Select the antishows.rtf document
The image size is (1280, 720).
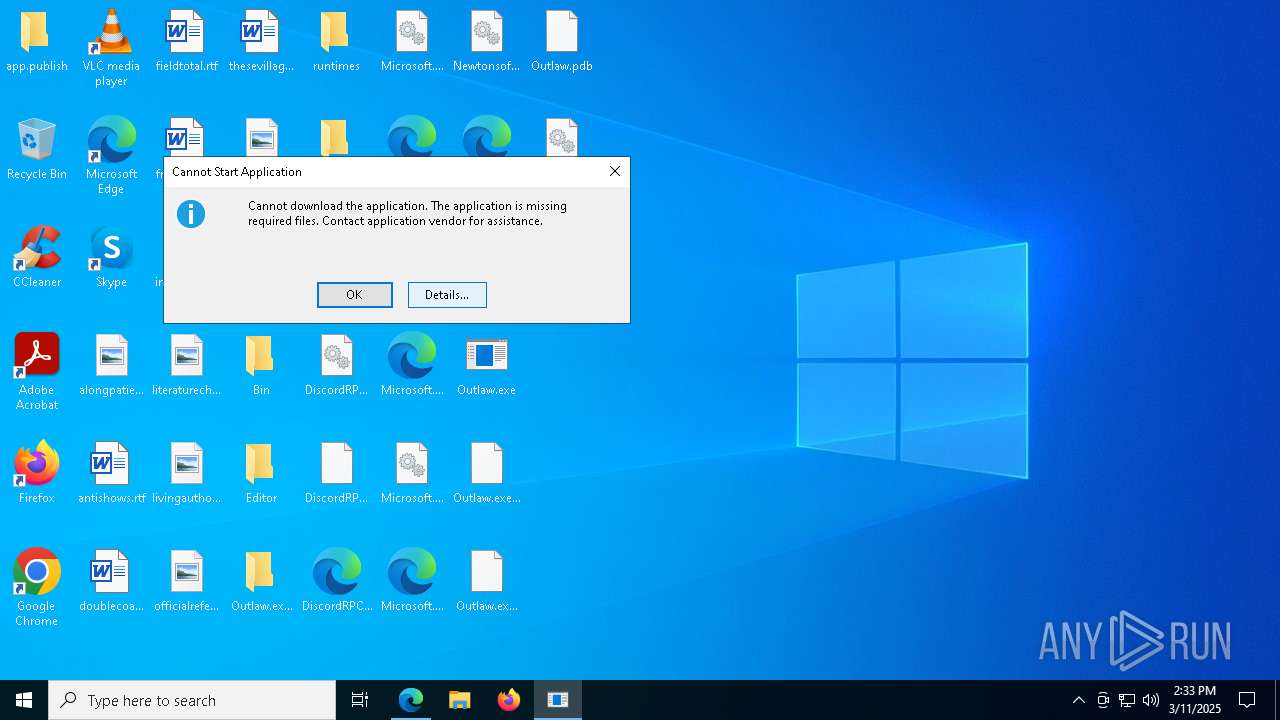click(x=111, y=474)
